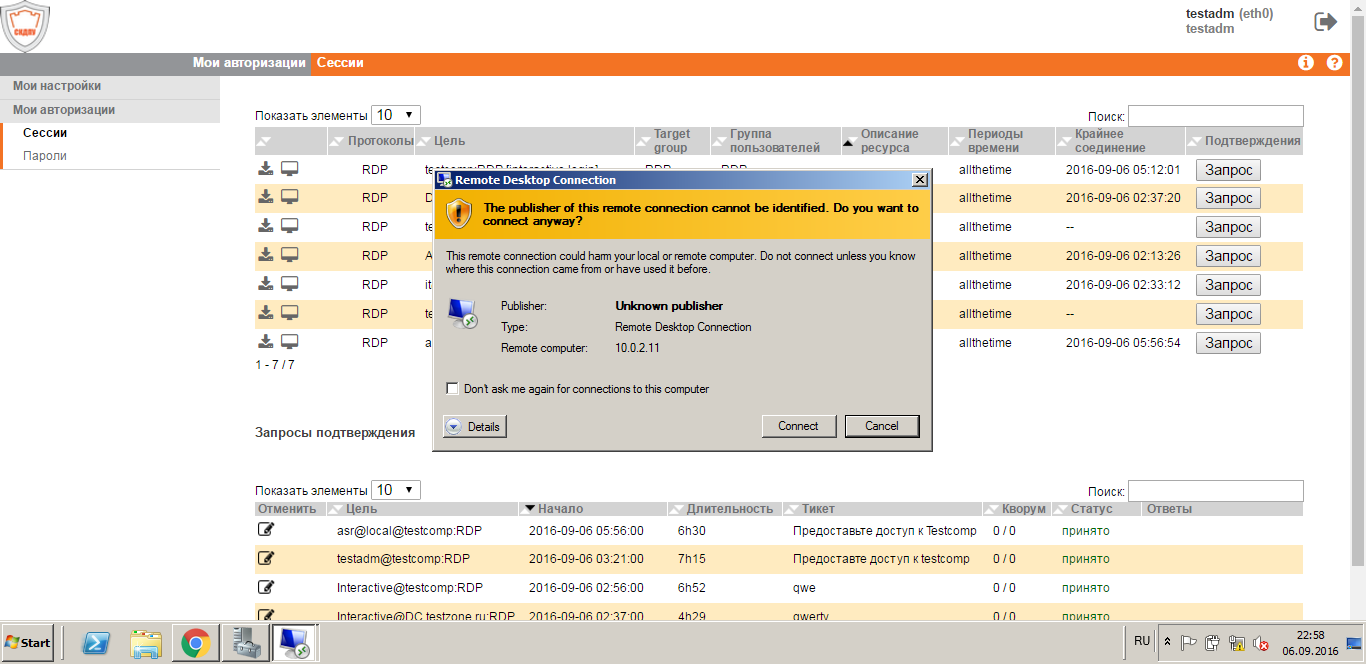This screenshot has width=1366, height=664.
Task: Sort sessions by Крайнее соединение column
Action: pyautogui.click(x=1118, y=141)
